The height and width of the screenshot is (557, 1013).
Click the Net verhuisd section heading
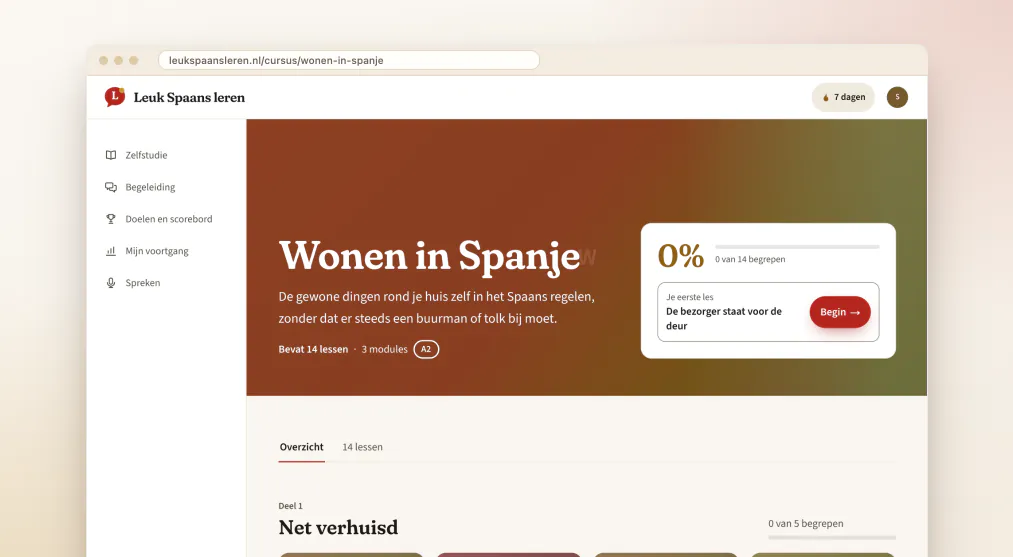[339, 528]
